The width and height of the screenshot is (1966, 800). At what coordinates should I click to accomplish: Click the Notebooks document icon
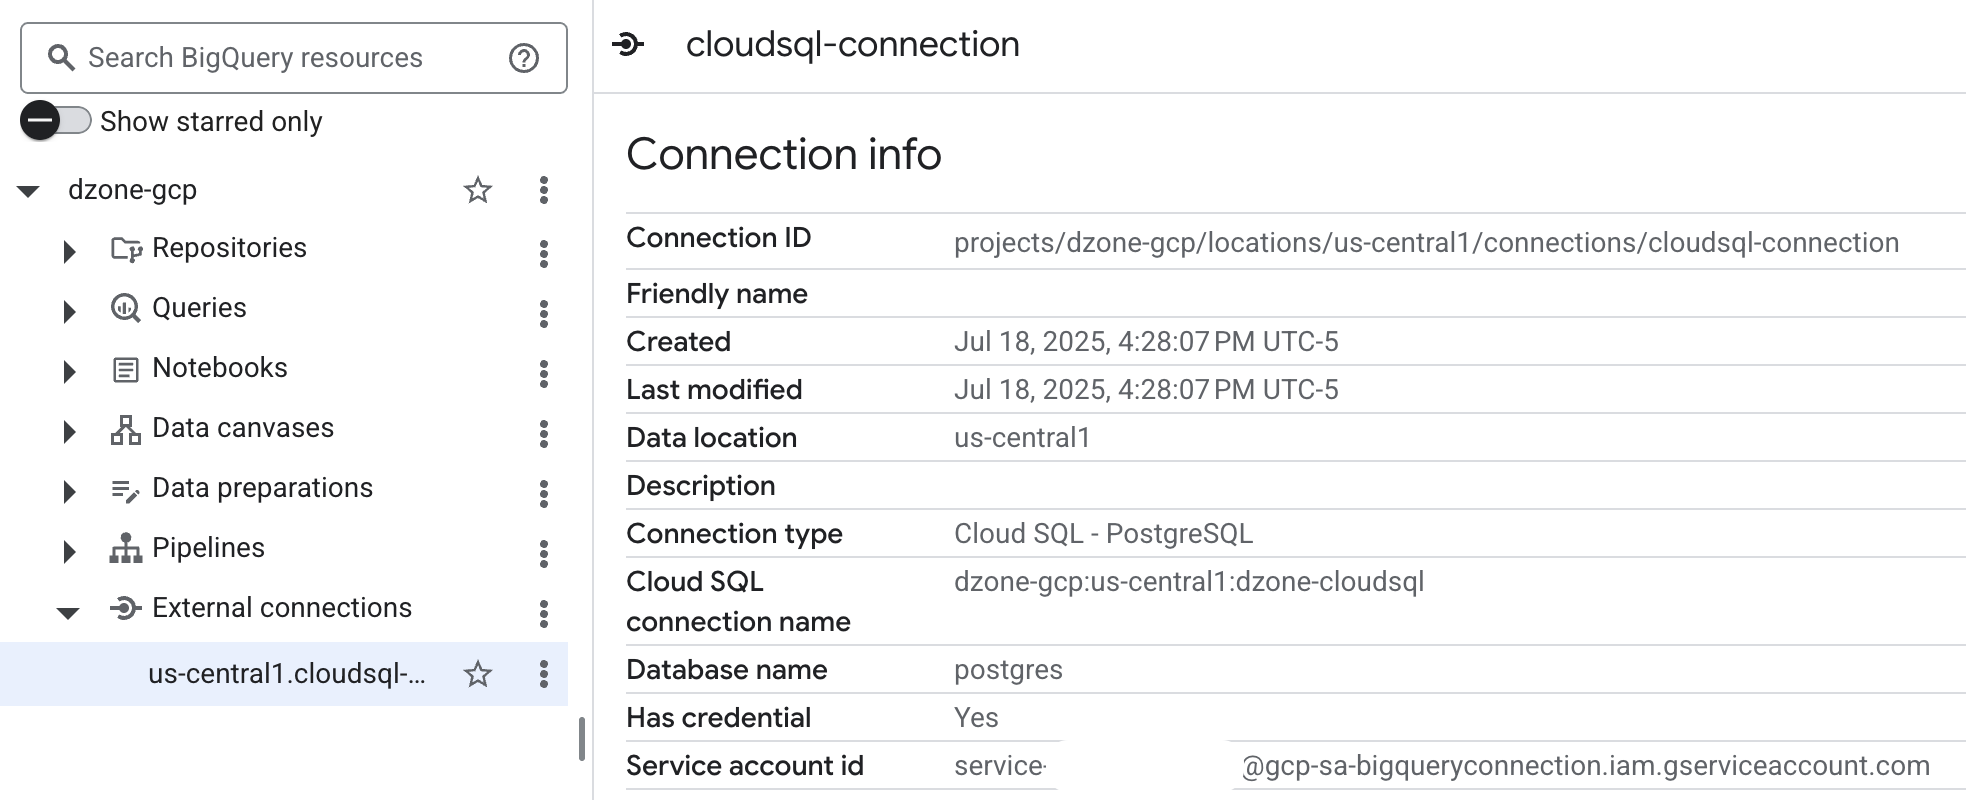[x=125, y=370]
